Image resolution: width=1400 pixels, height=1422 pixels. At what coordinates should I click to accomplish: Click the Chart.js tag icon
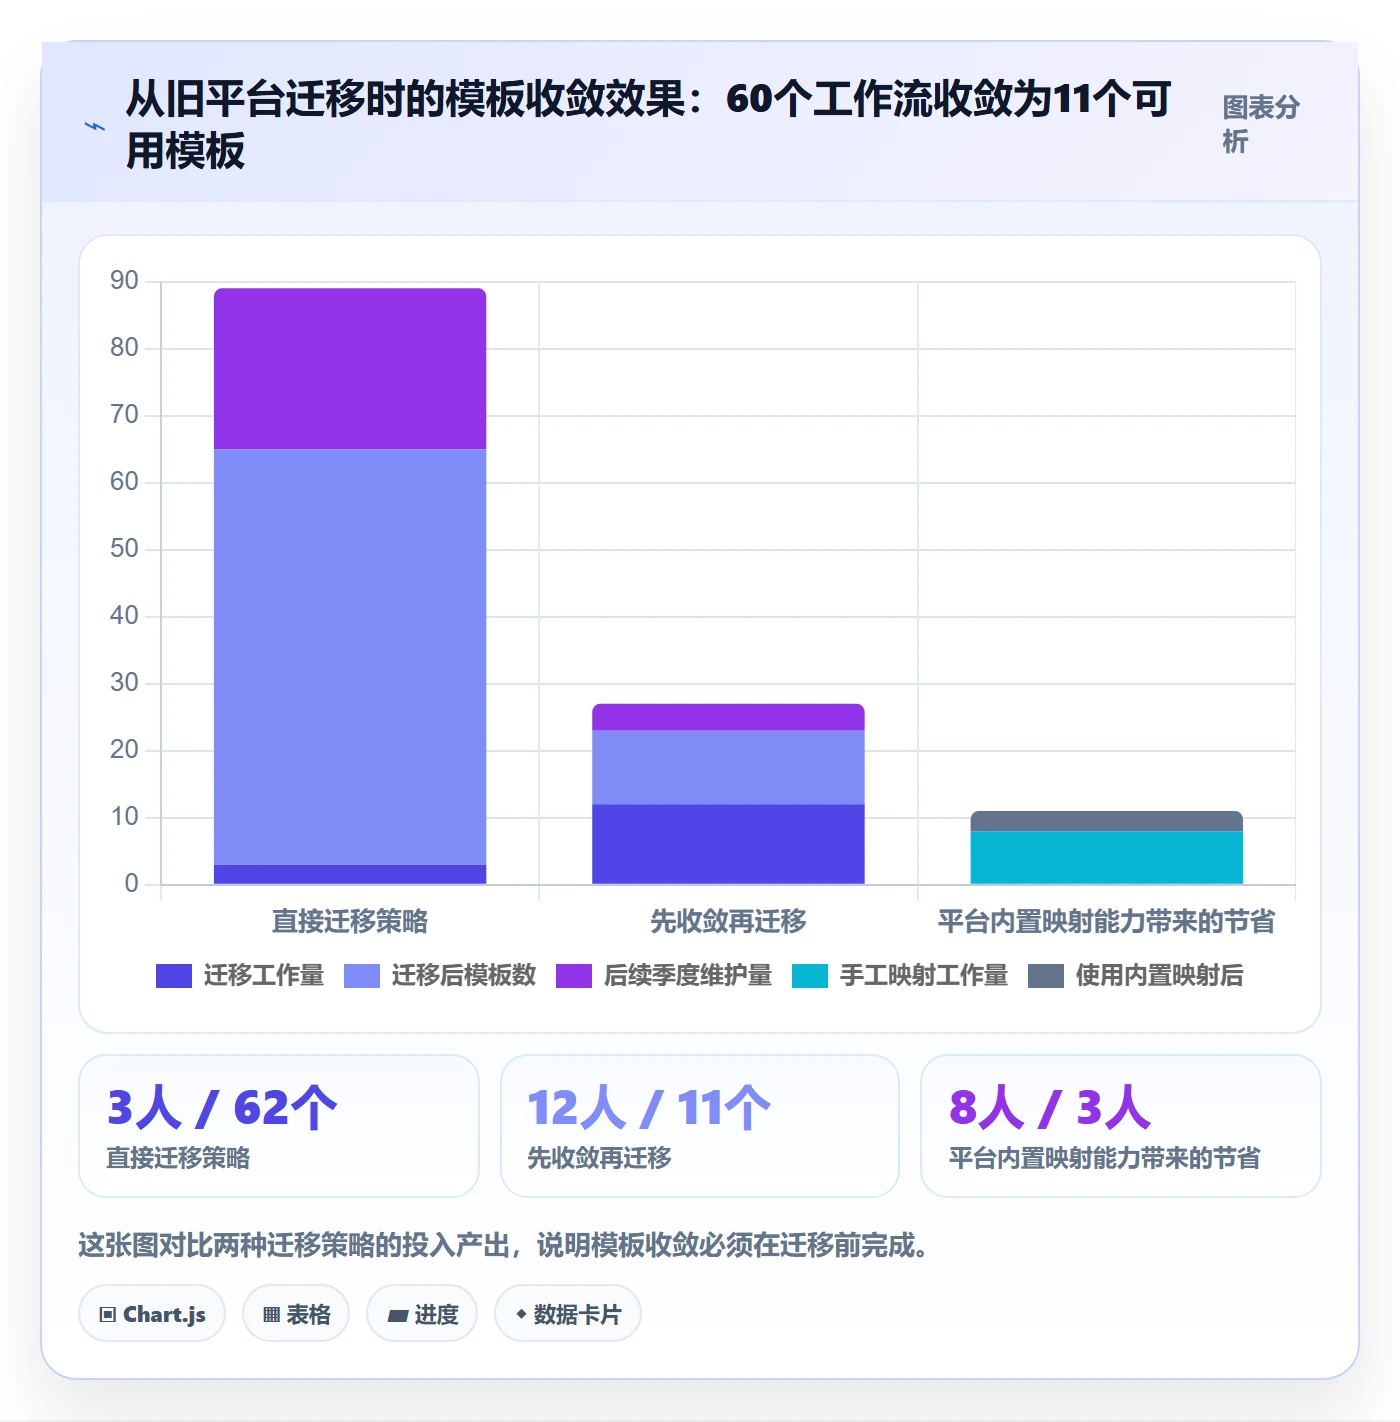[108, 1315]
